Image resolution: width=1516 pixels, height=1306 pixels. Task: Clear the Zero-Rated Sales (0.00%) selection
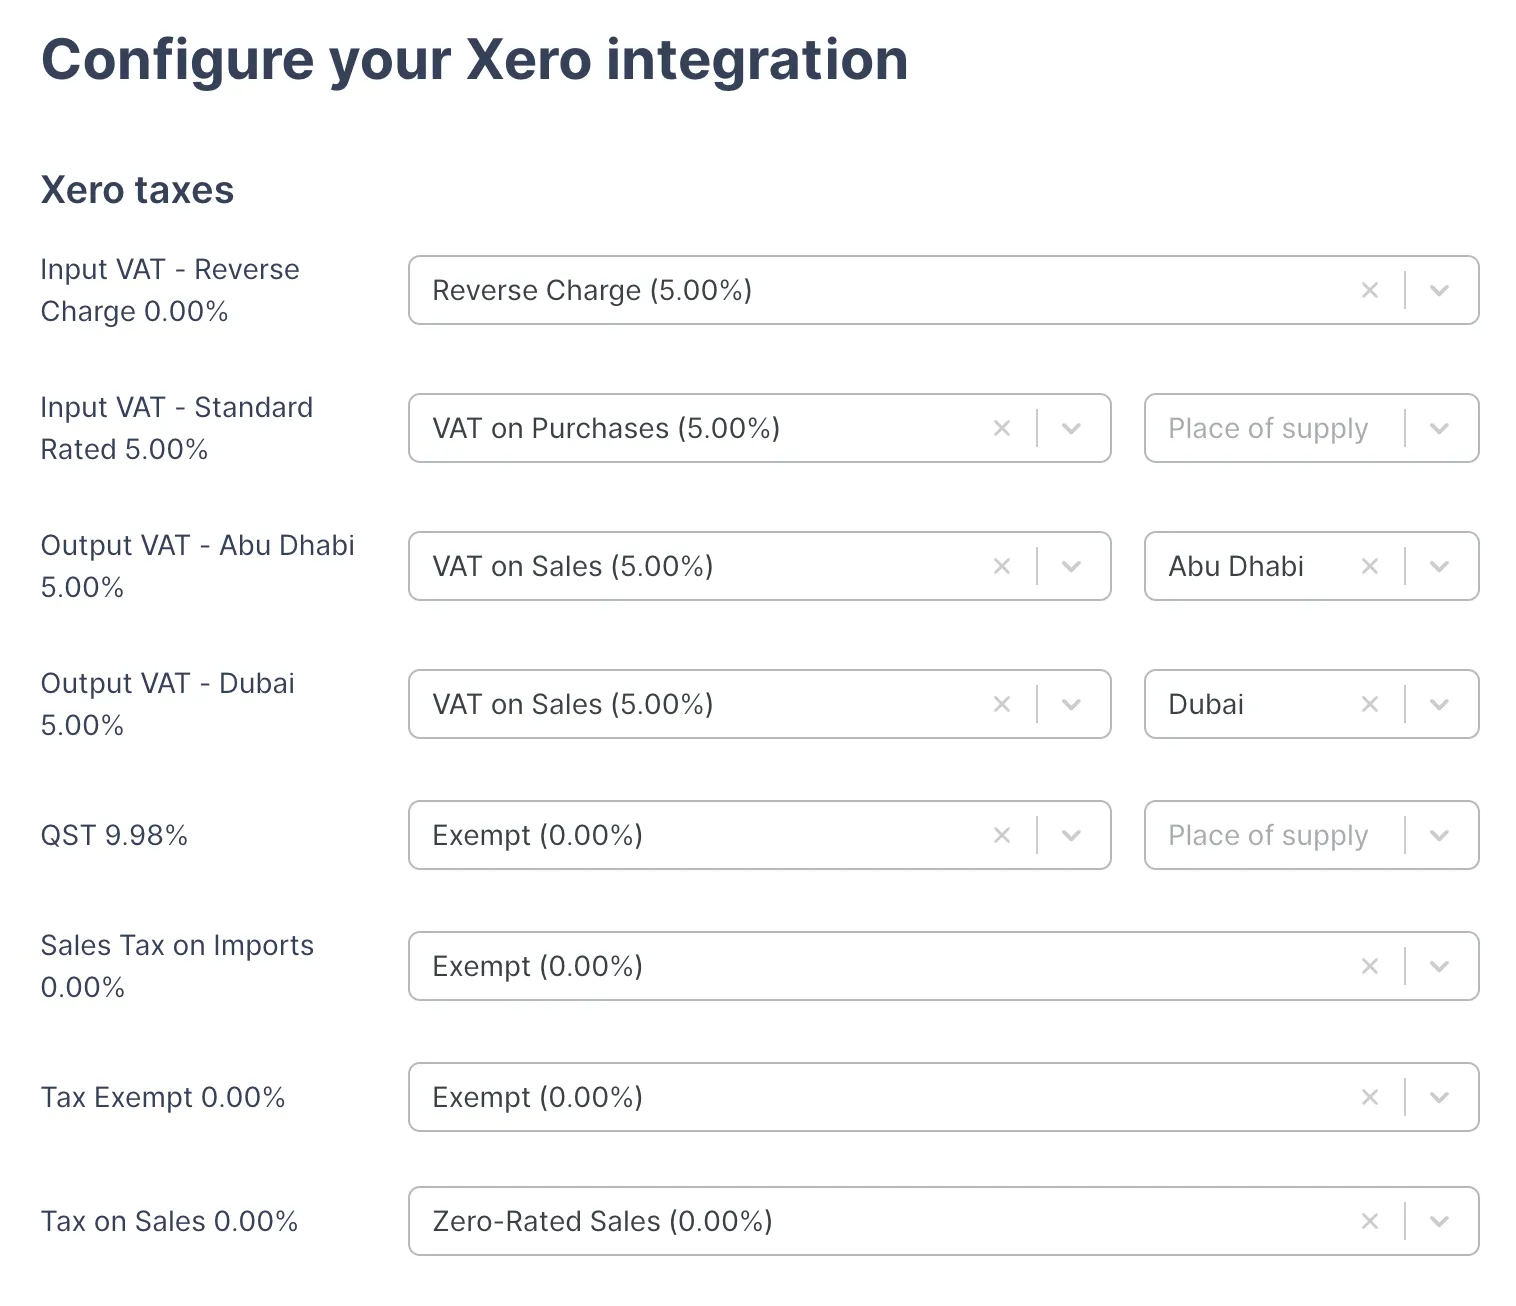[x=1370, y=1221]
